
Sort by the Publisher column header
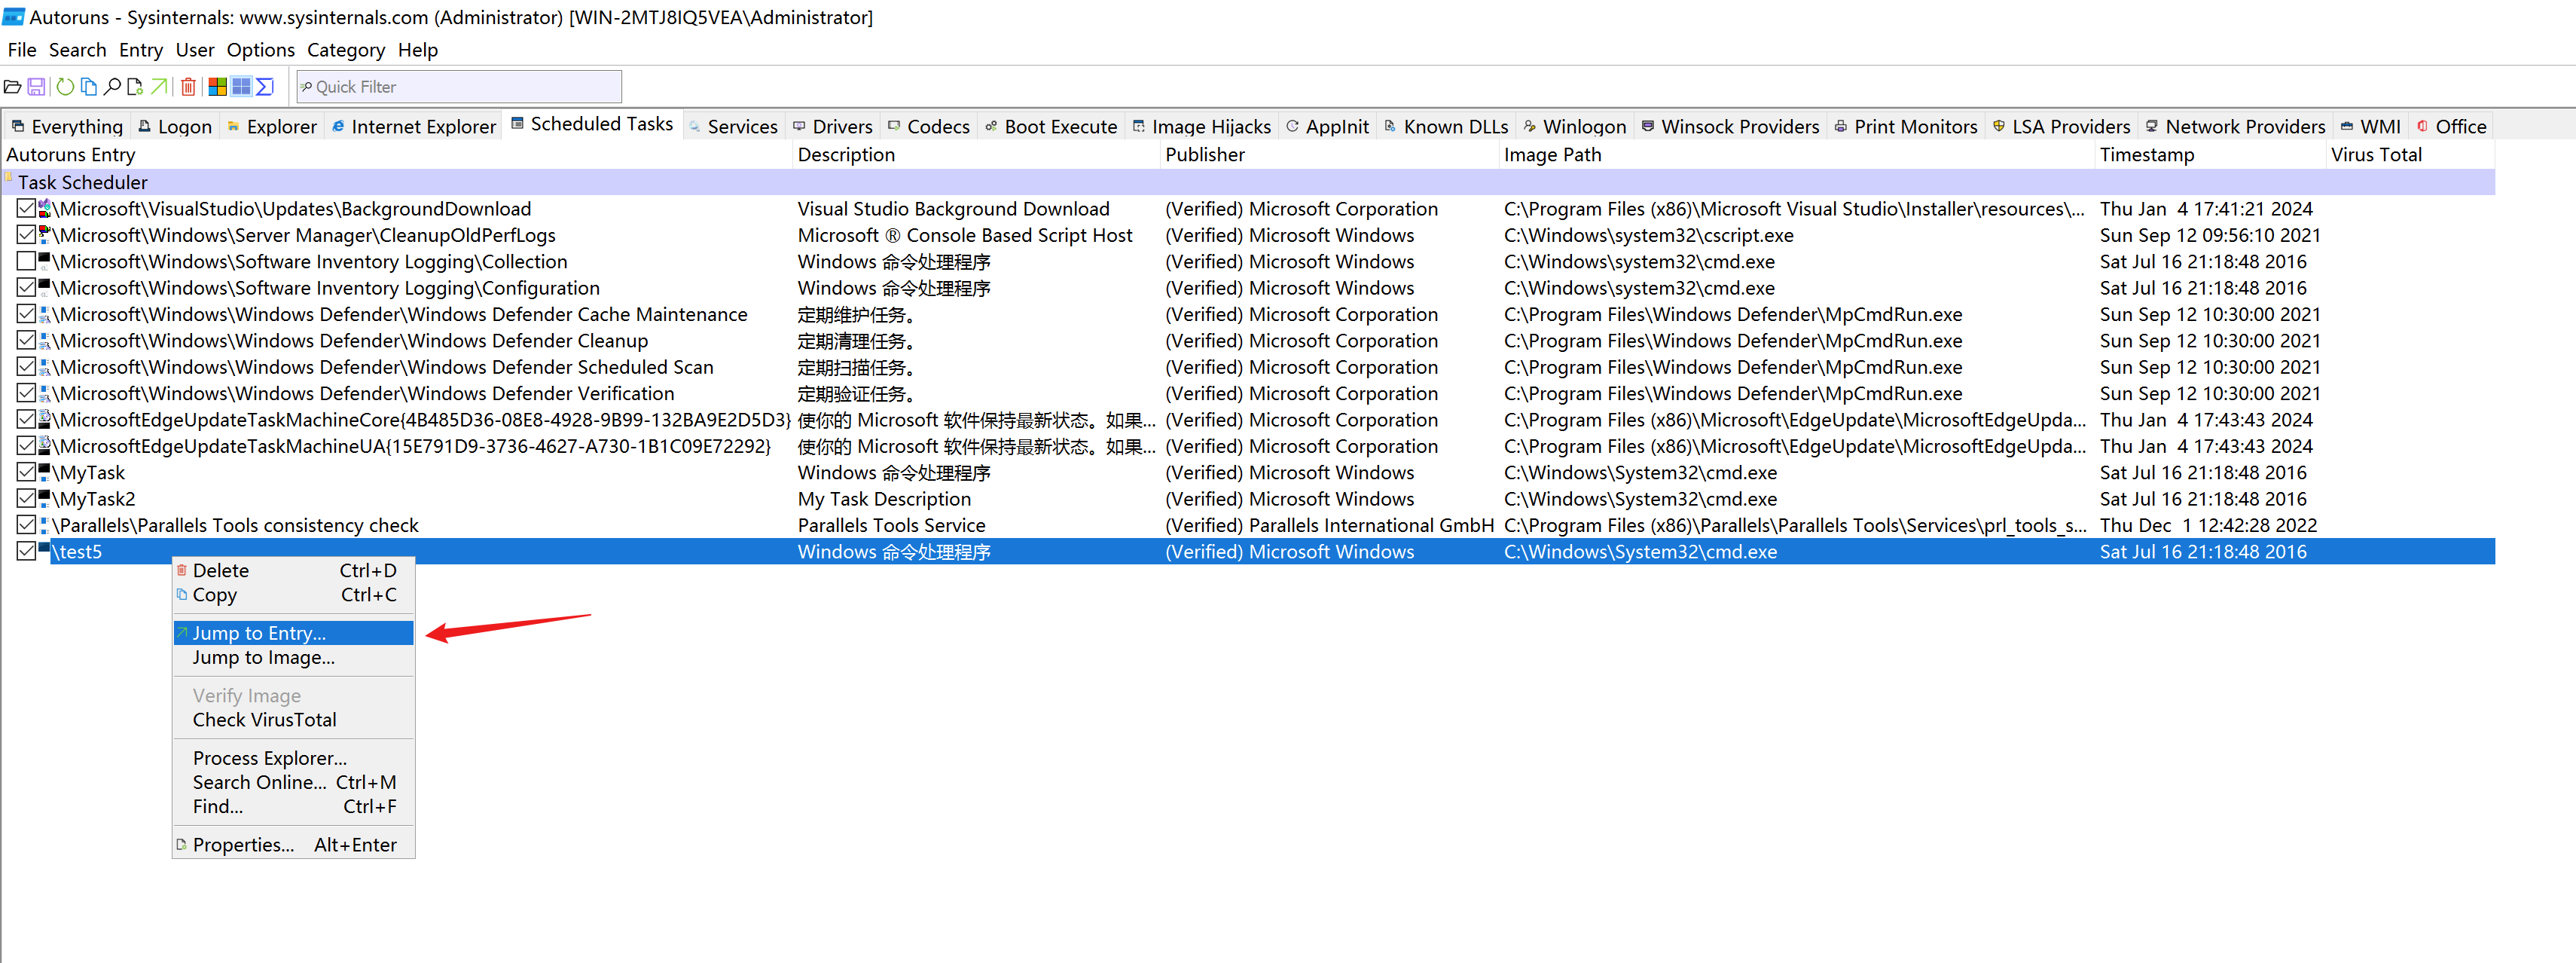pyautogui.click(x=1205, y=155)
